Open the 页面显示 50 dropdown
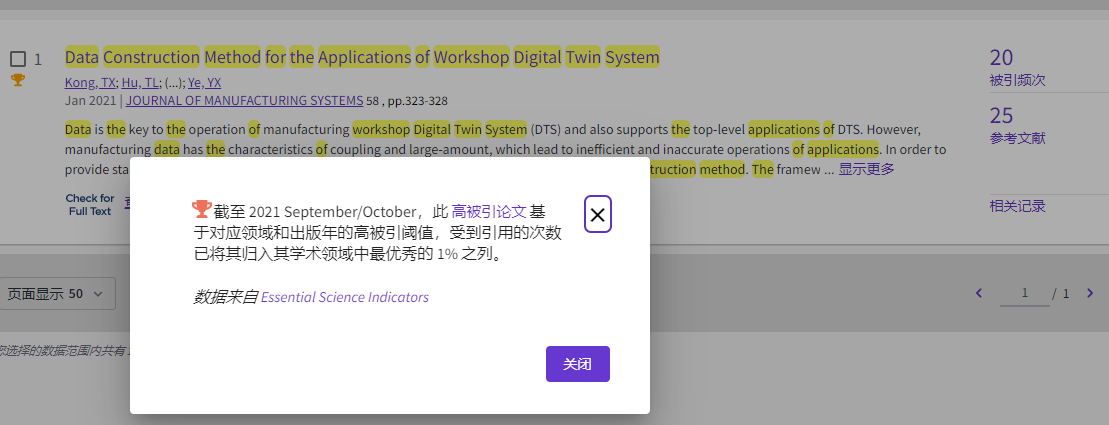The width and height of the screenshot is (1109, 425). coord(58,293)
